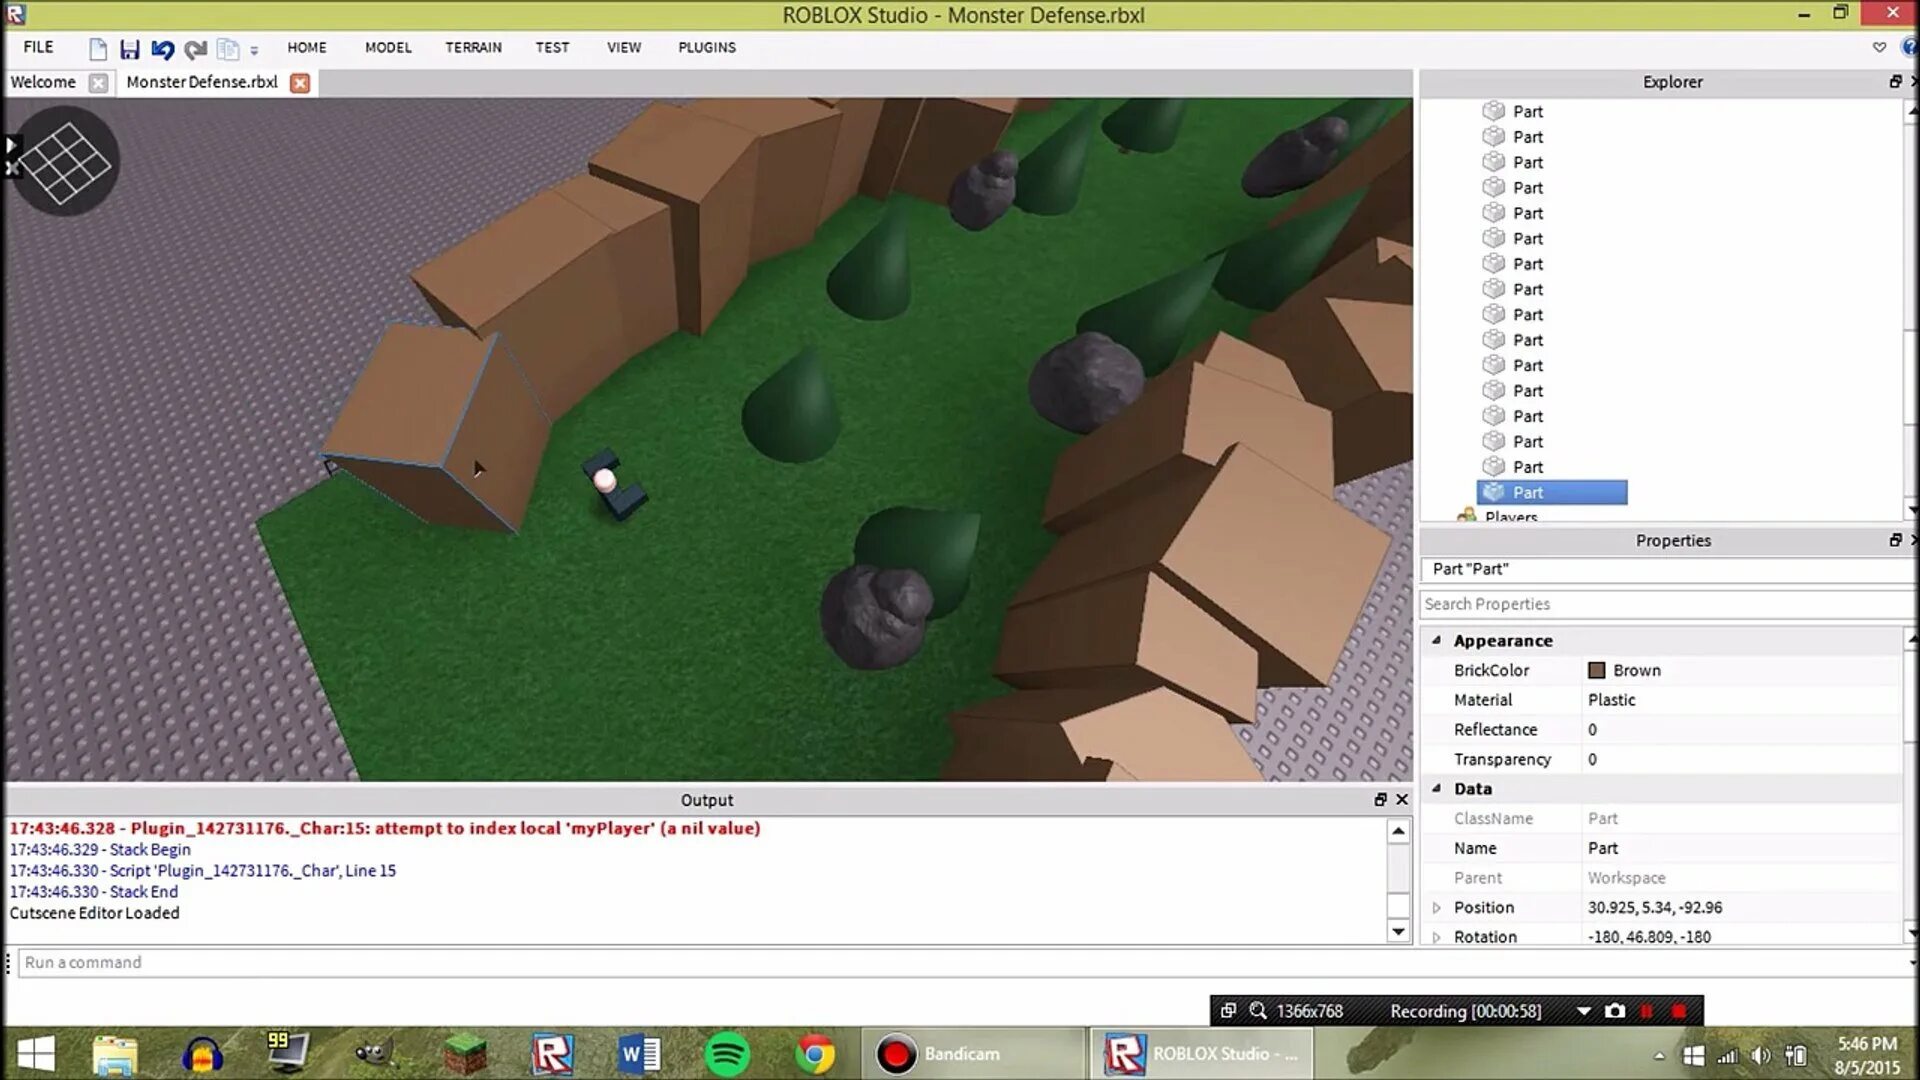Click the Redo arrow icon
The height and width of the screenshot is (1080, 1920).
point(195,49)
